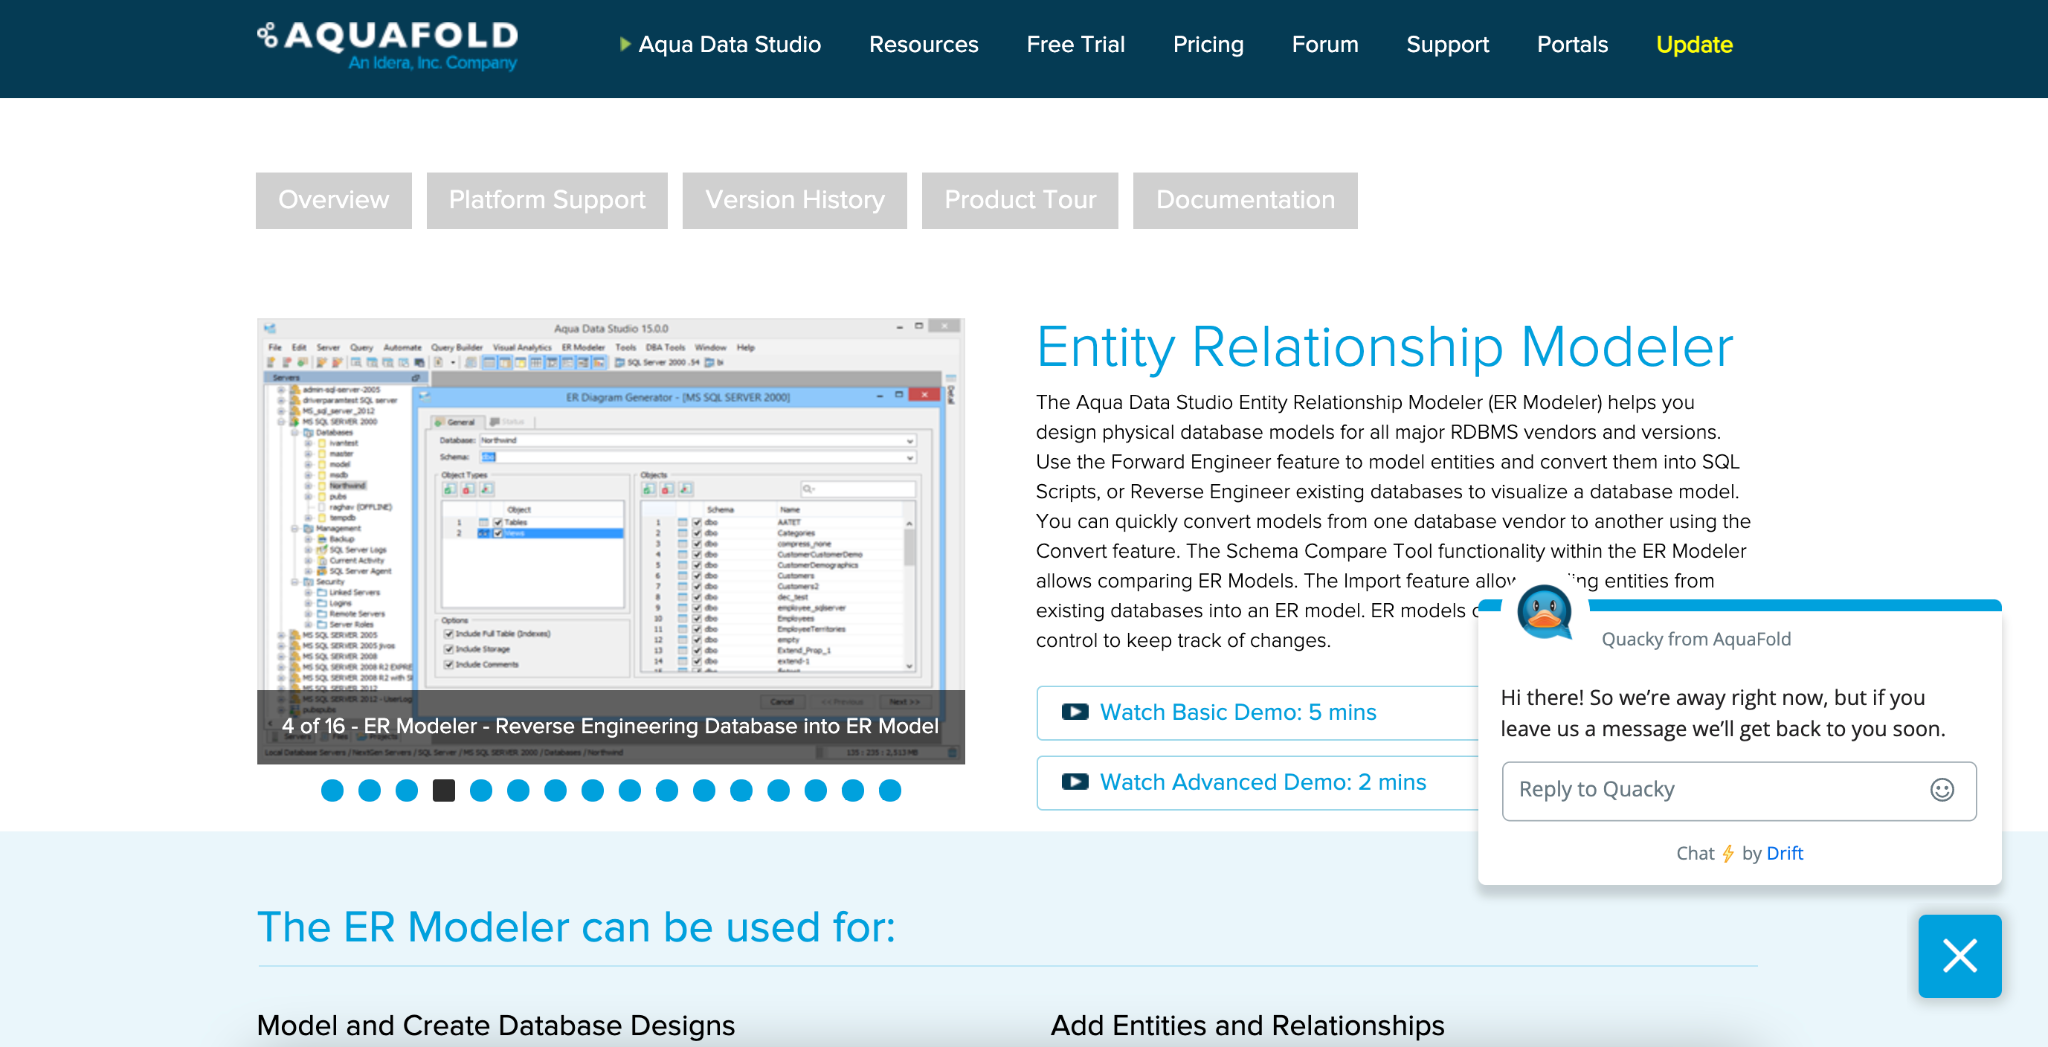This screenshot has width=2048, height=1047.
Task: Go to Free Trial page
Action: coord(1075,45)
